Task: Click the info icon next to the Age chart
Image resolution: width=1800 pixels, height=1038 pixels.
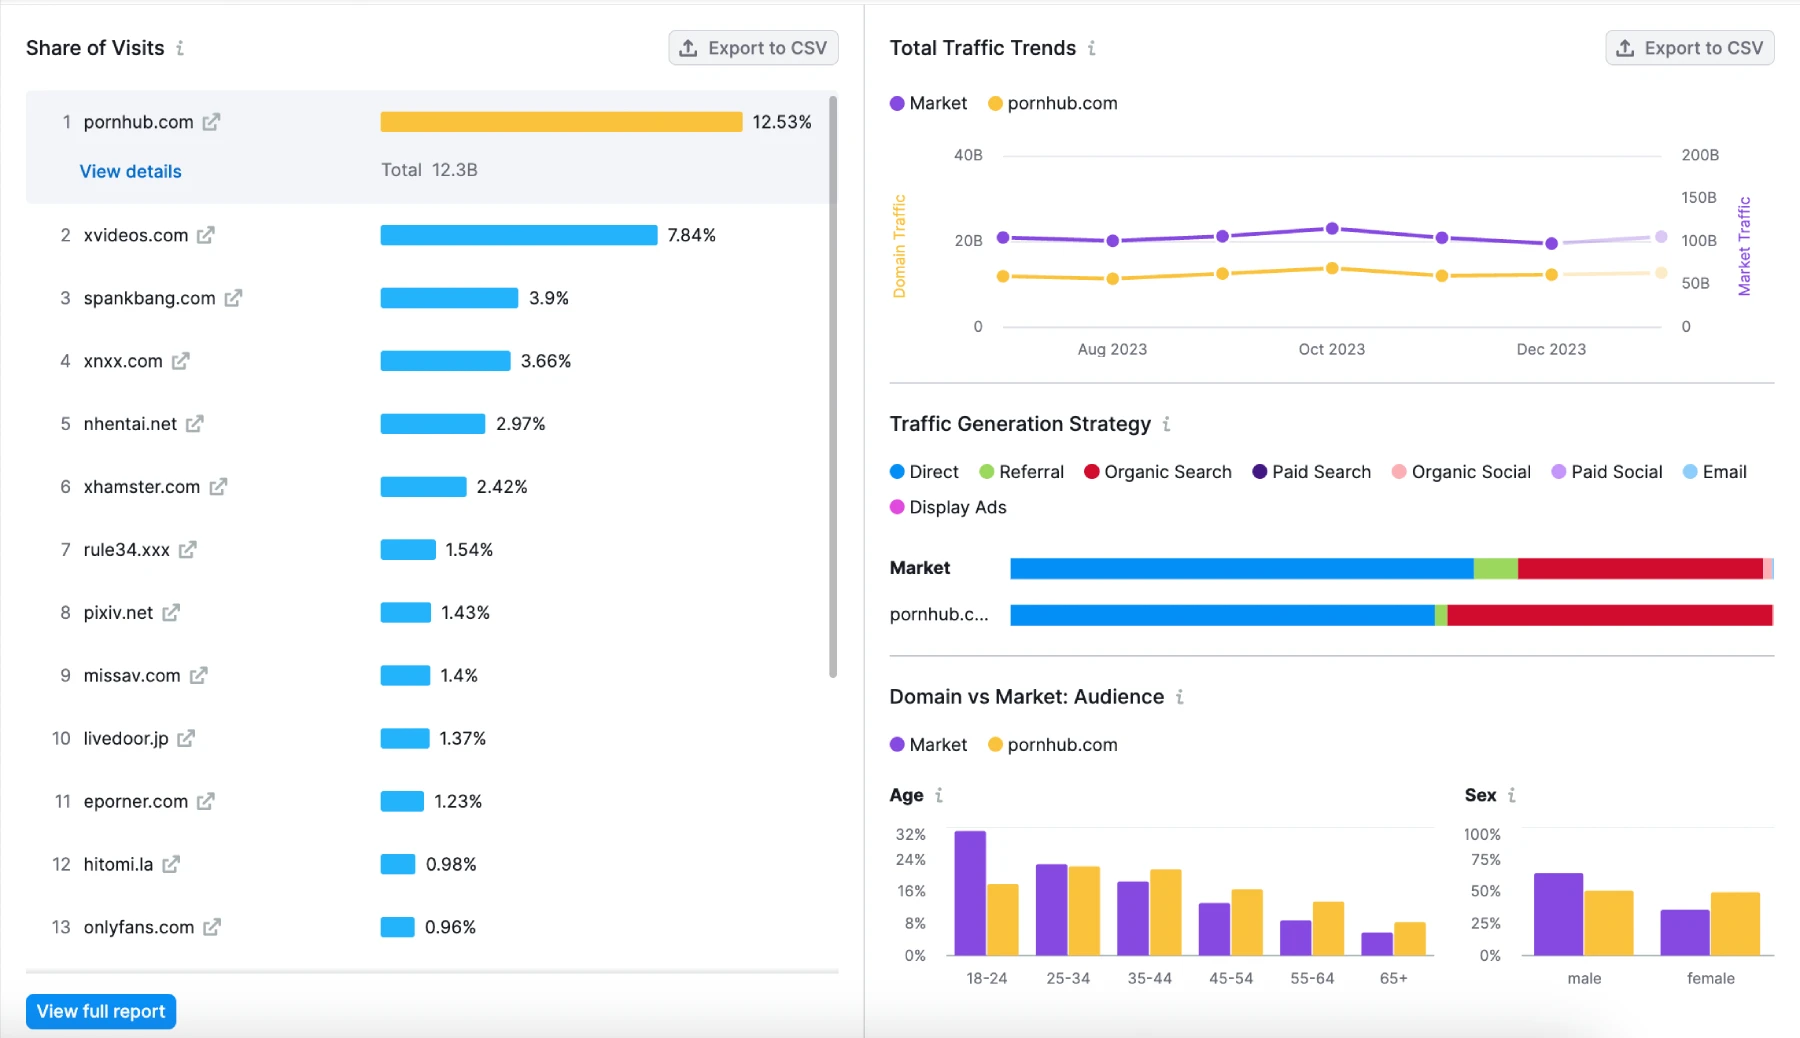Action: pyautogui.click(x=940, y=795)
